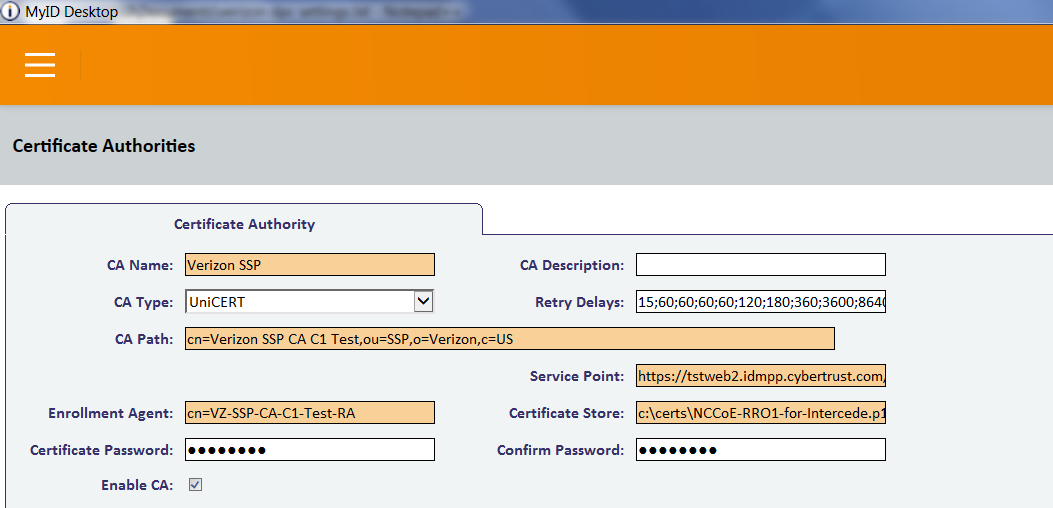Click the Service Point URL field
Image resolution: width=1053 pixels, height=508 pixels.
(761, 376)
